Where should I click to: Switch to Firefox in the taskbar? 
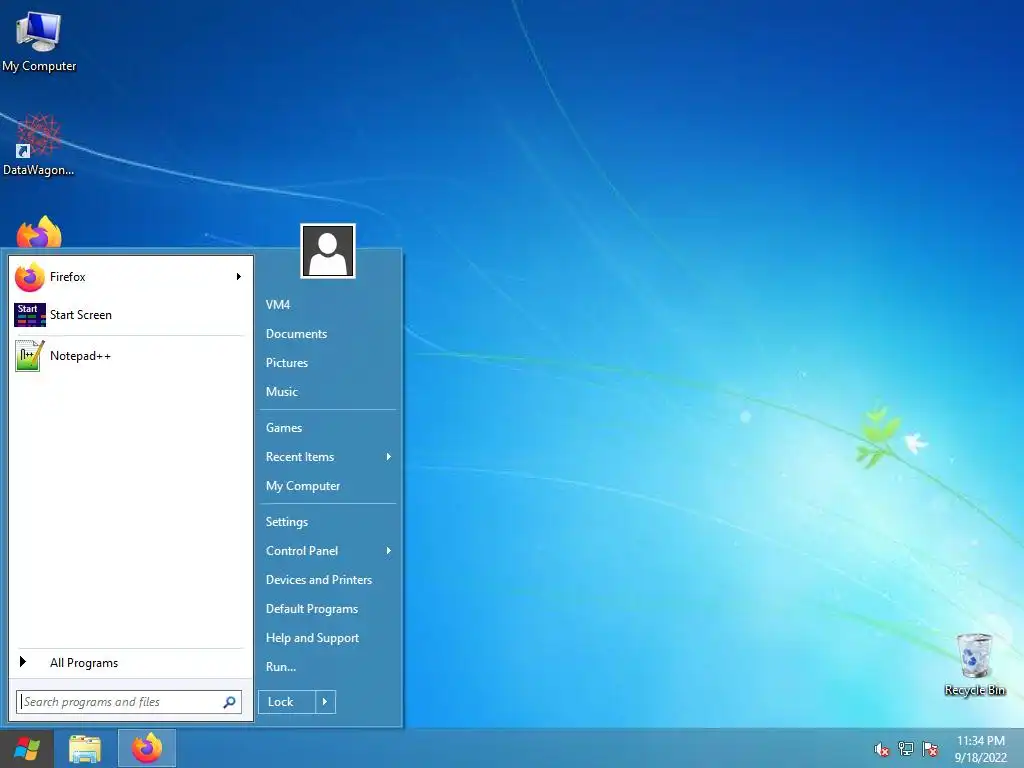tap(147, 748)
